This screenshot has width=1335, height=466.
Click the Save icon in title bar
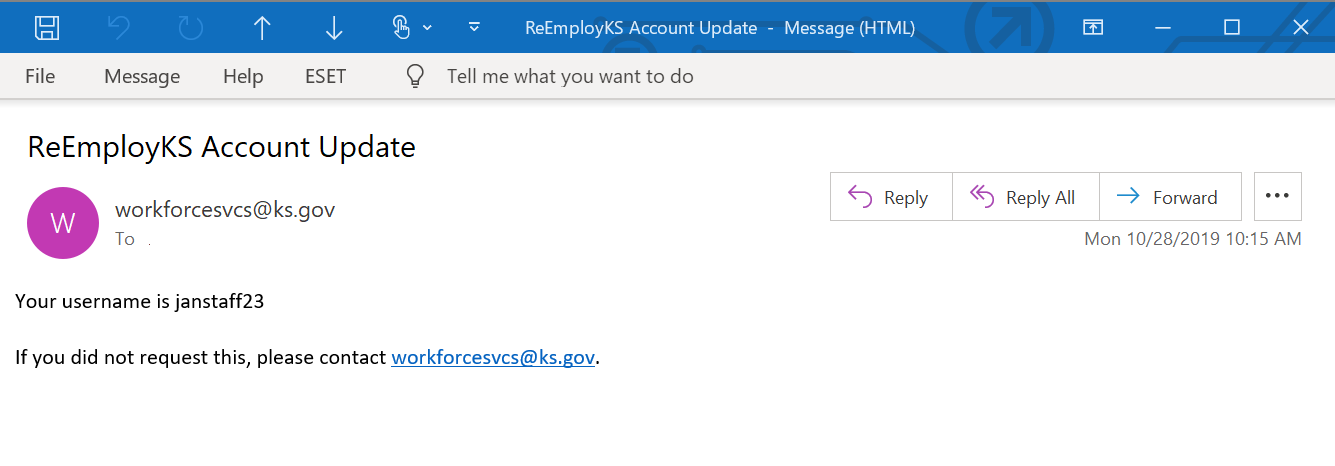point(47,28)
